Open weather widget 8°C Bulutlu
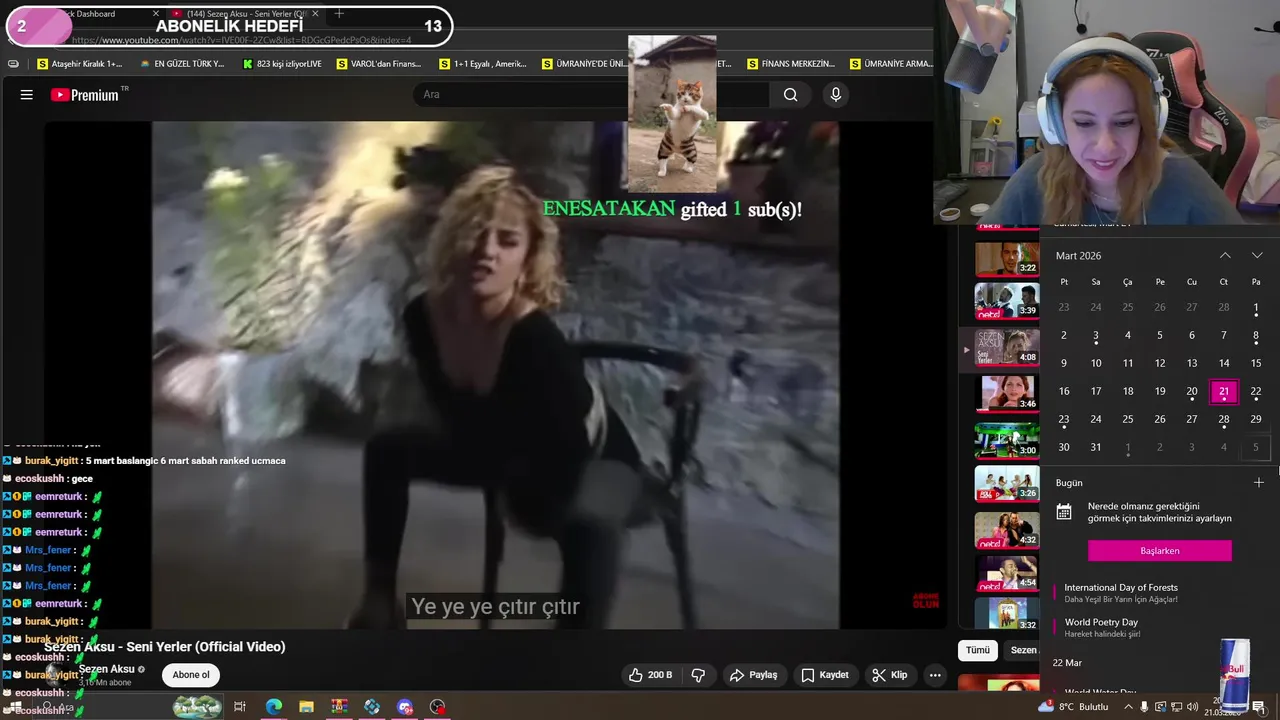The width and height of the screenshot is (1280, 720). [1073, 707]
